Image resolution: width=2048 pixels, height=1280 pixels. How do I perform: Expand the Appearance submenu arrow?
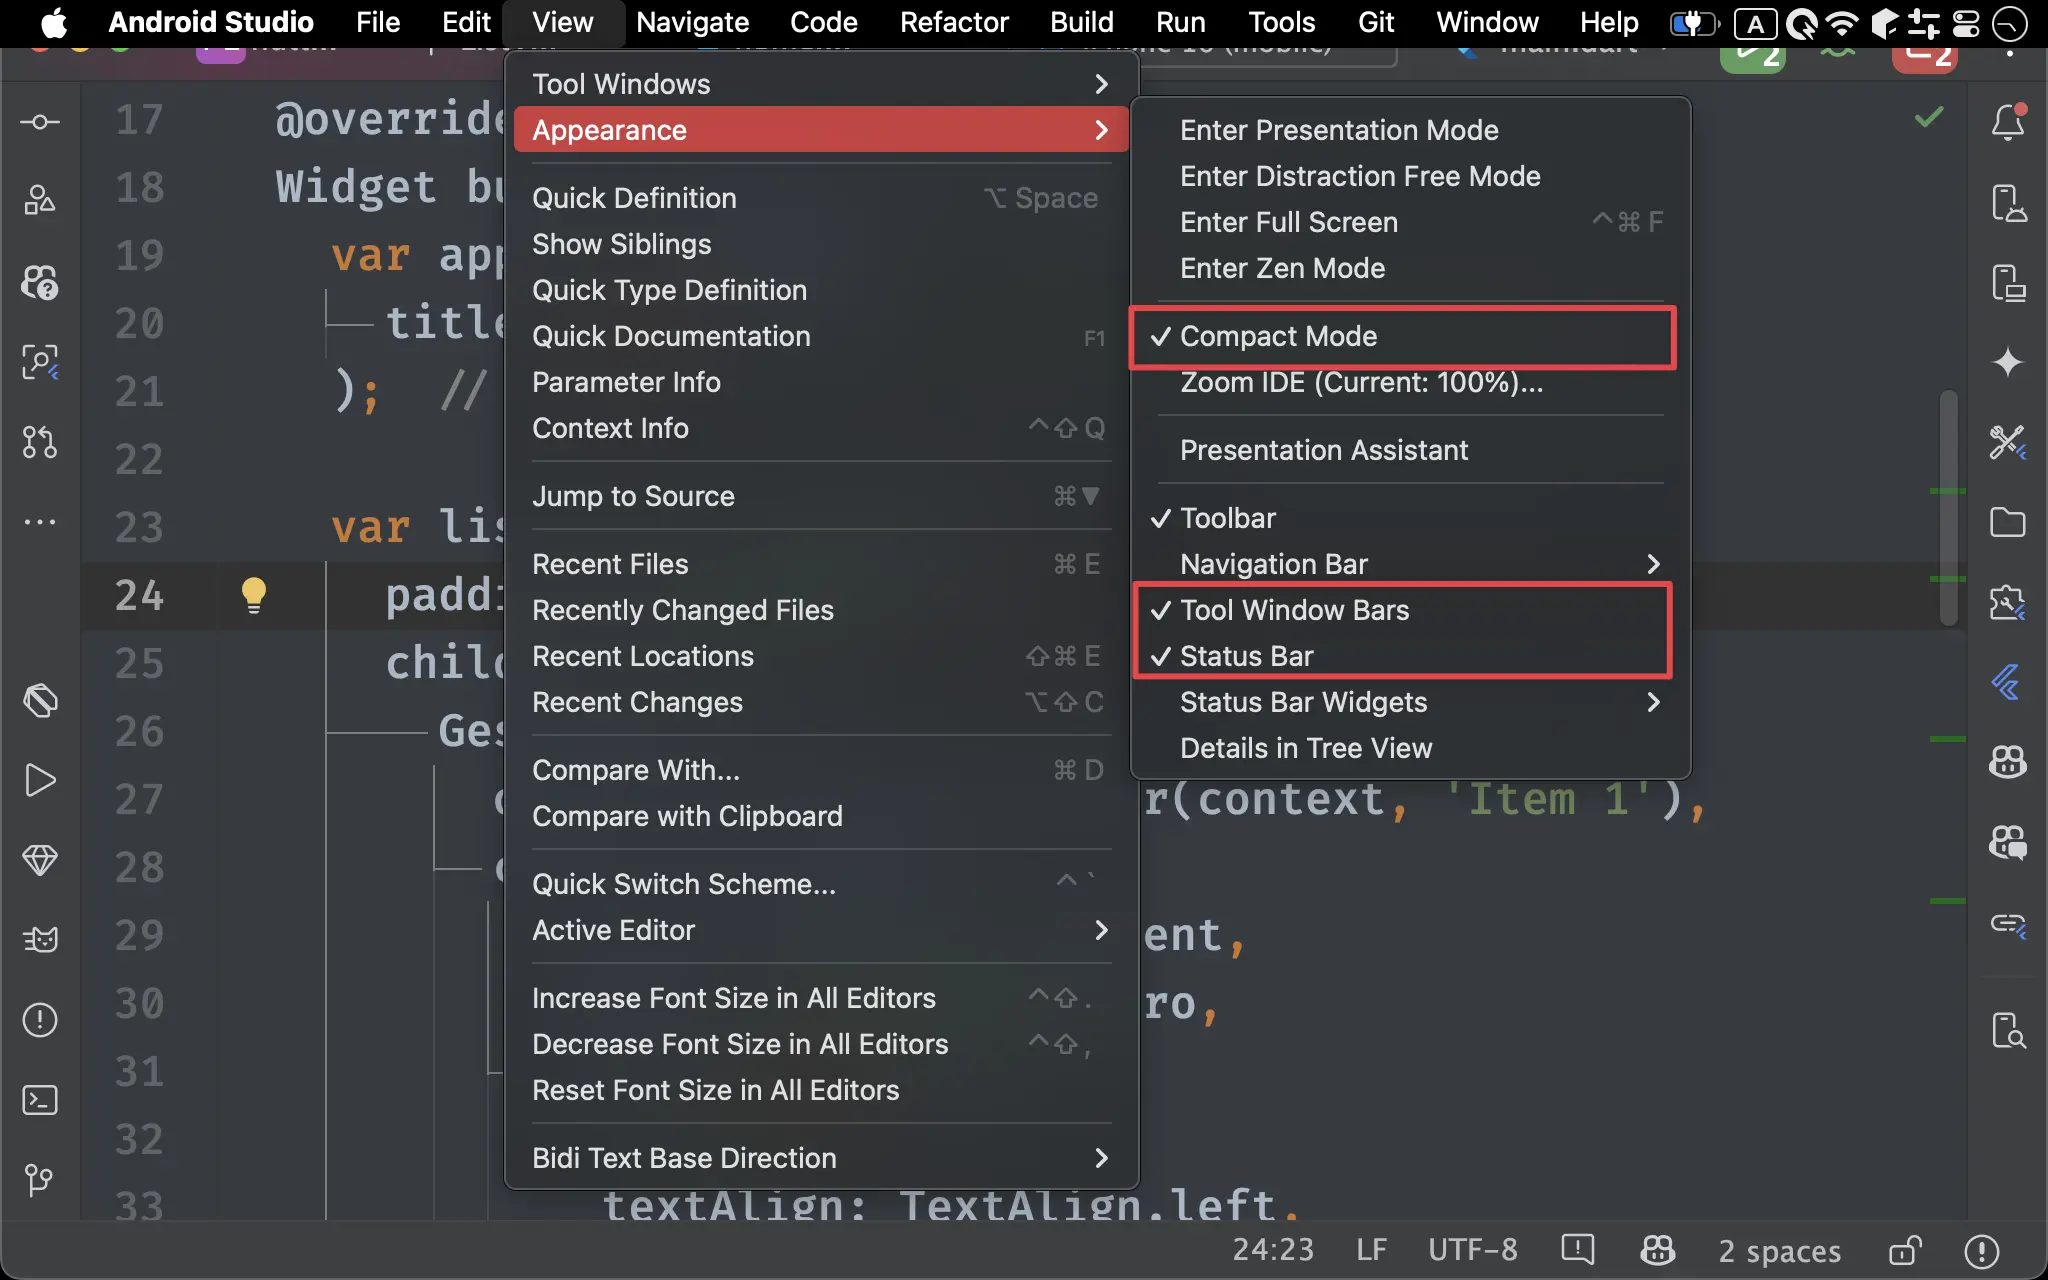(1101, 130)
